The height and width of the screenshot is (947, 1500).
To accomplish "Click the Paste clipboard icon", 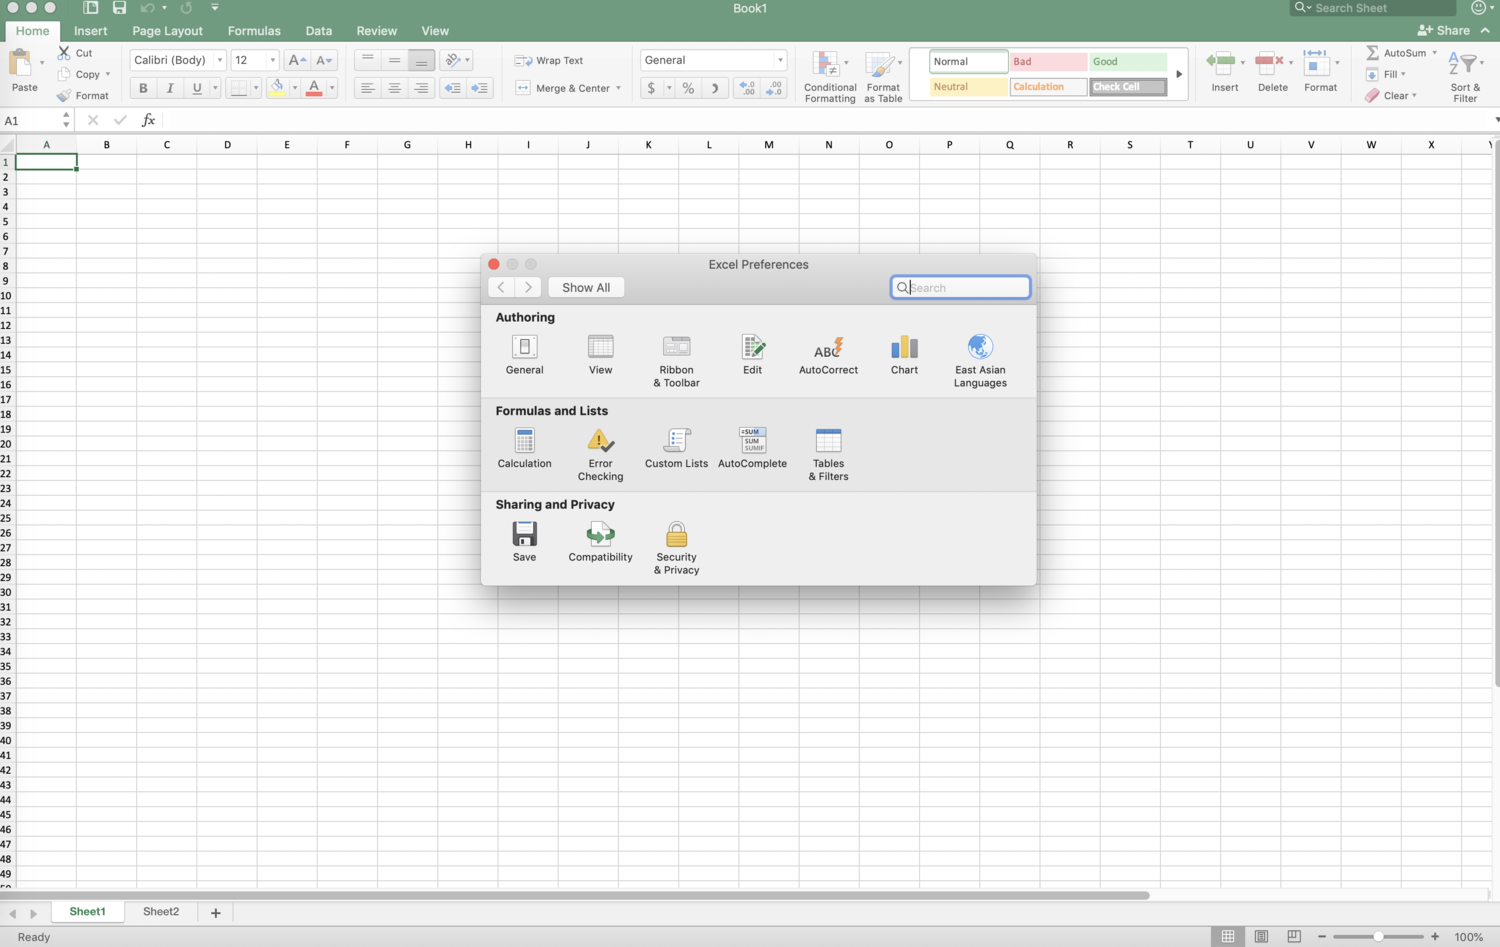I will (x=20, y=64).
